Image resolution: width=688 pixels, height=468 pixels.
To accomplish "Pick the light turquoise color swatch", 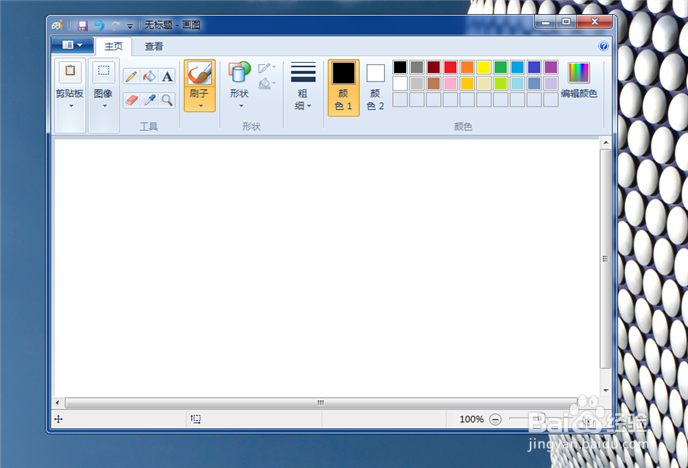I will [x=517, y=83].
